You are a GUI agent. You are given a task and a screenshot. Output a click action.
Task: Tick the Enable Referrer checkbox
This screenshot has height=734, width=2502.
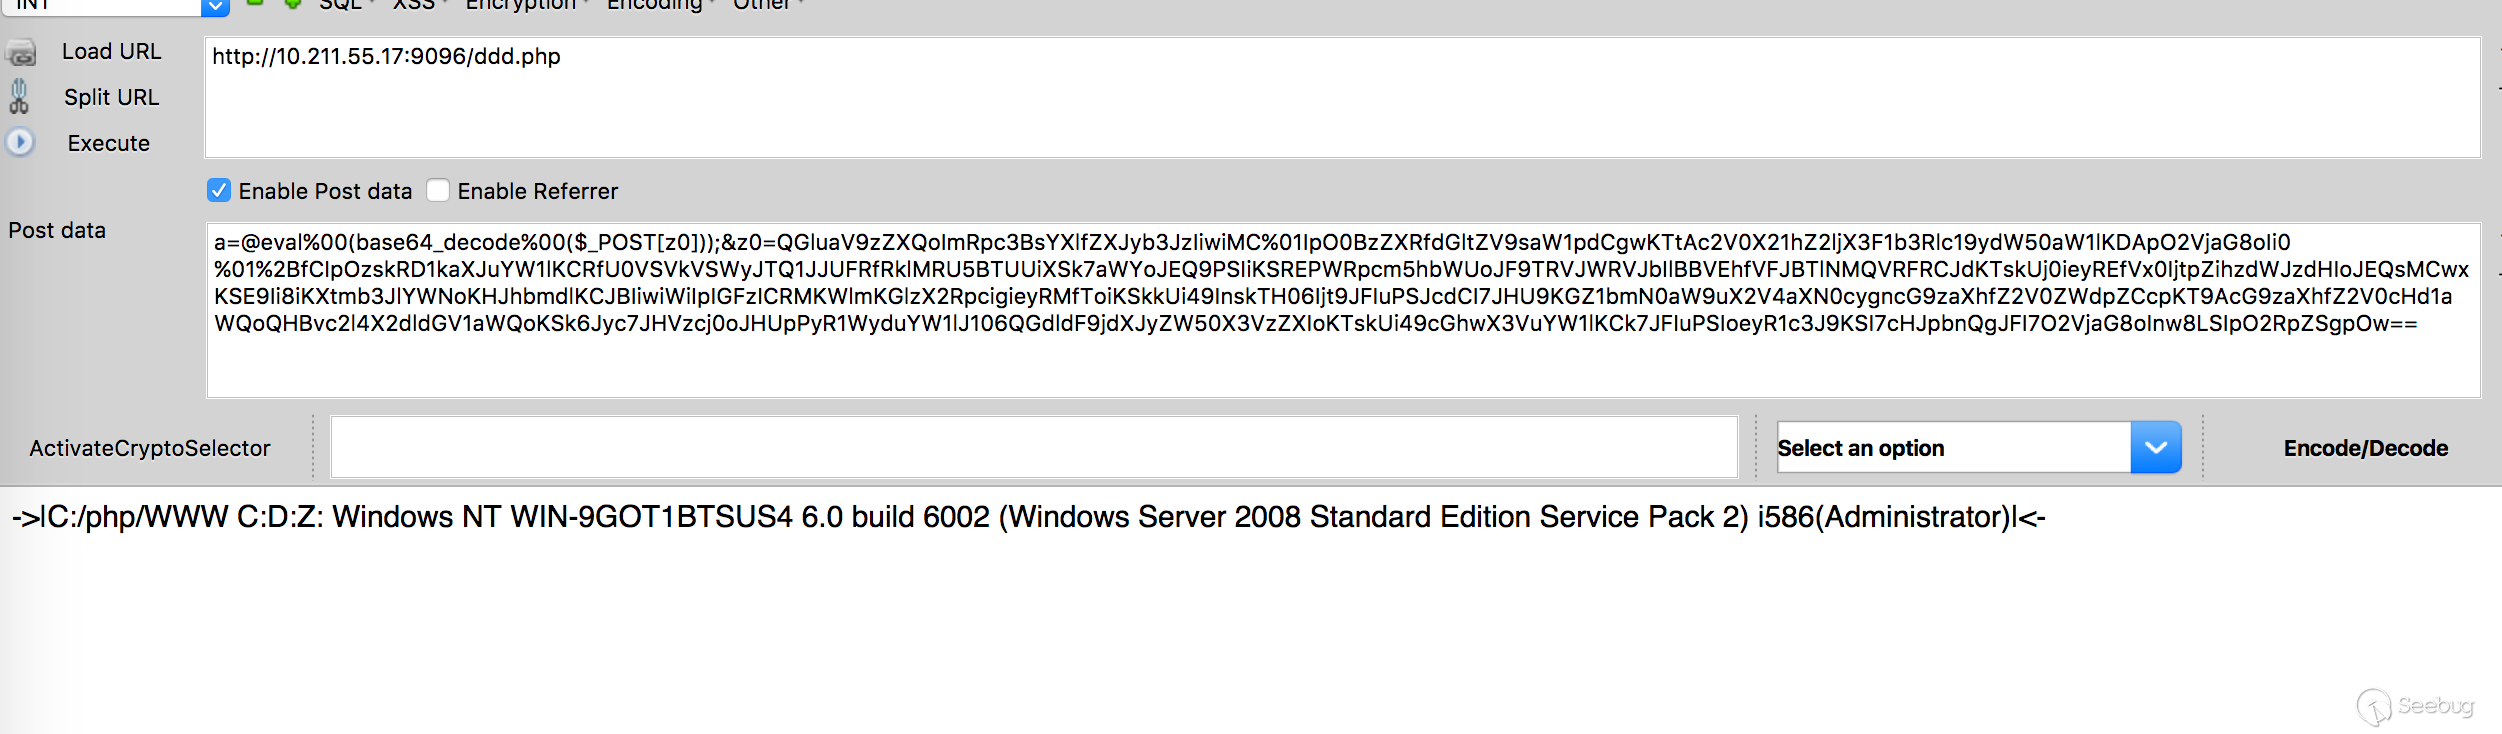438,190
